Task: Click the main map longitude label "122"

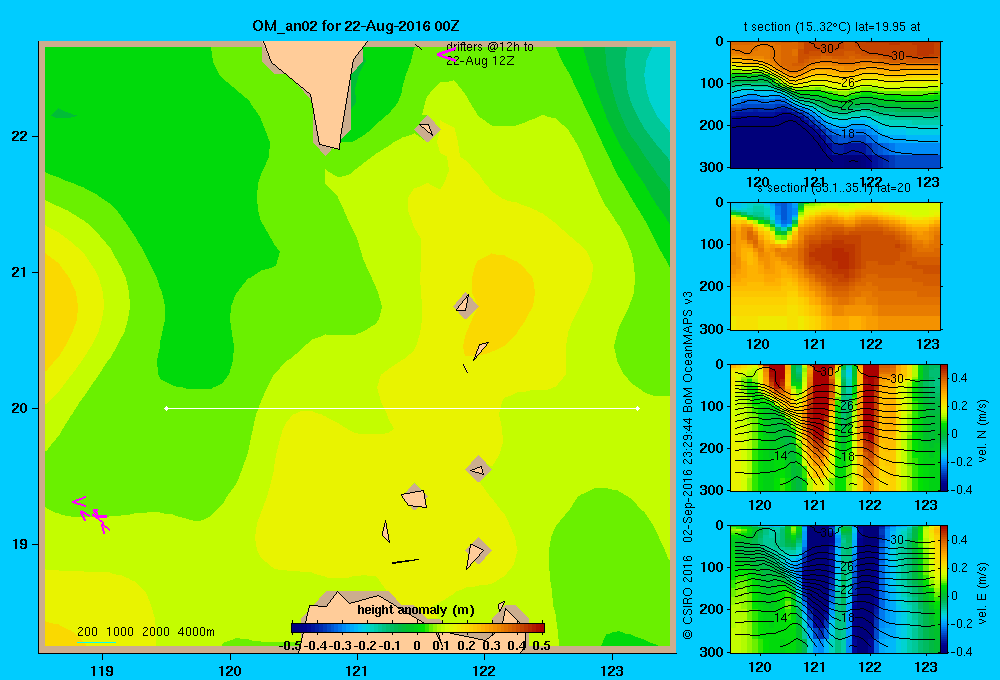Action: point(484,671)
